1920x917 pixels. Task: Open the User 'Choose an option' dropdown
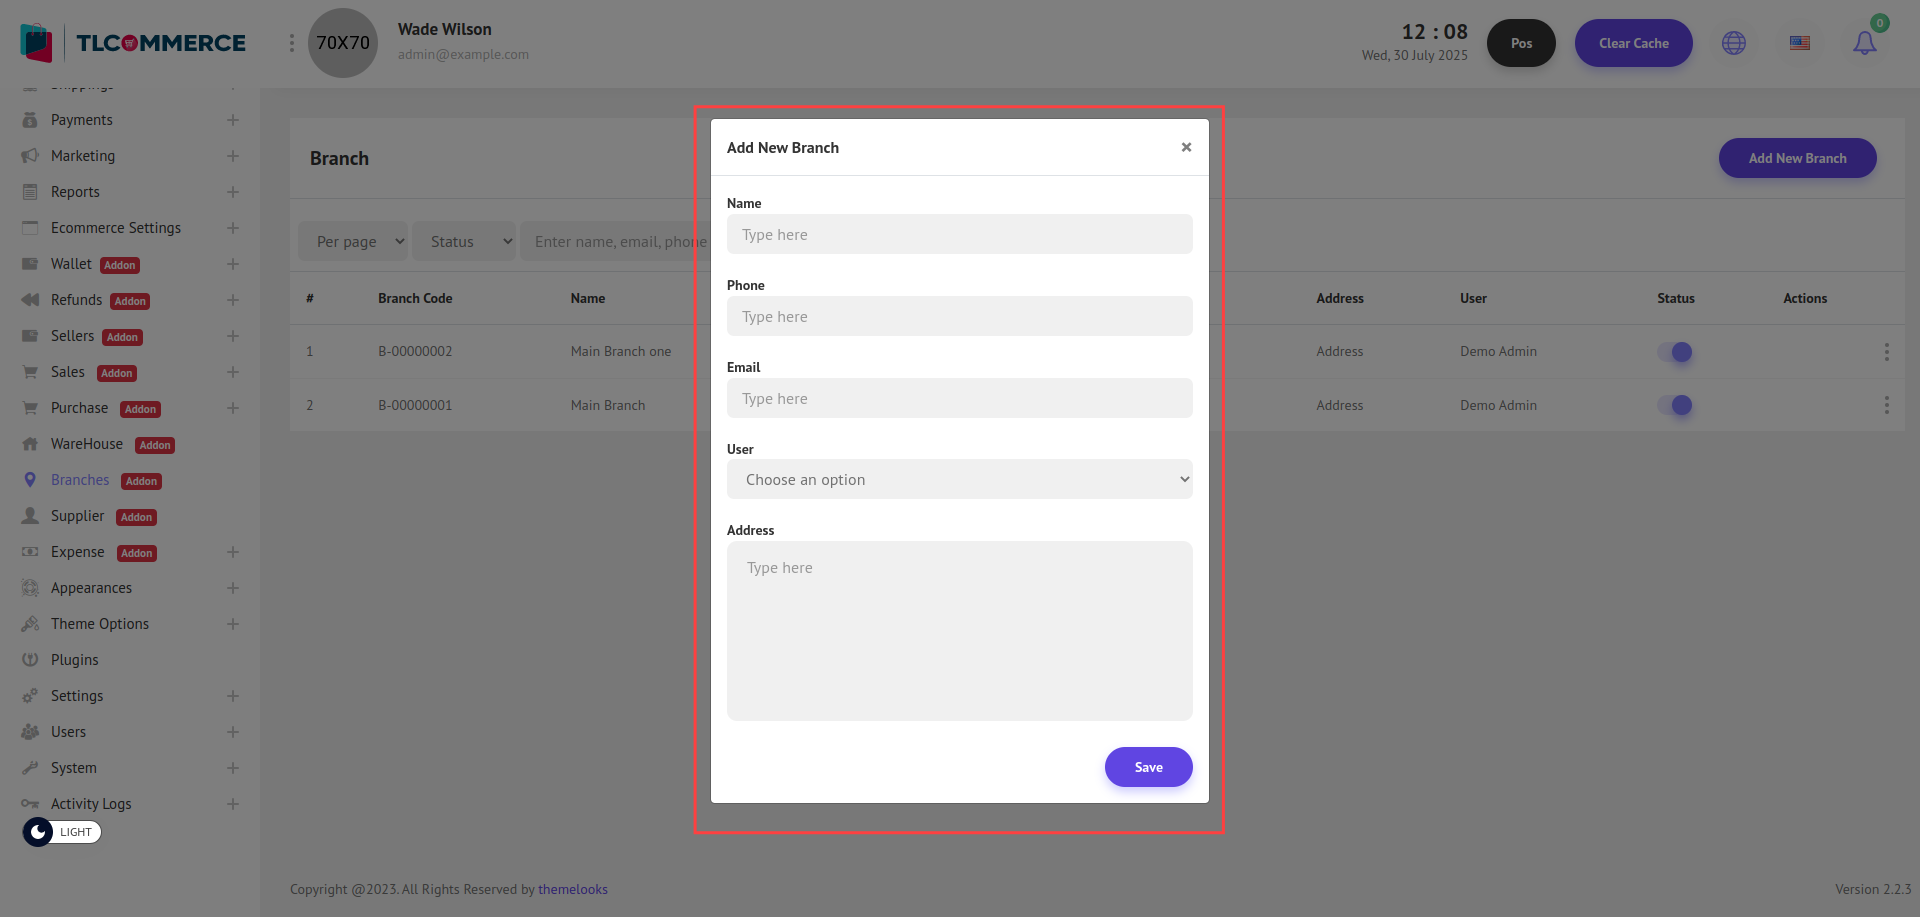click(x=959, y=480)
